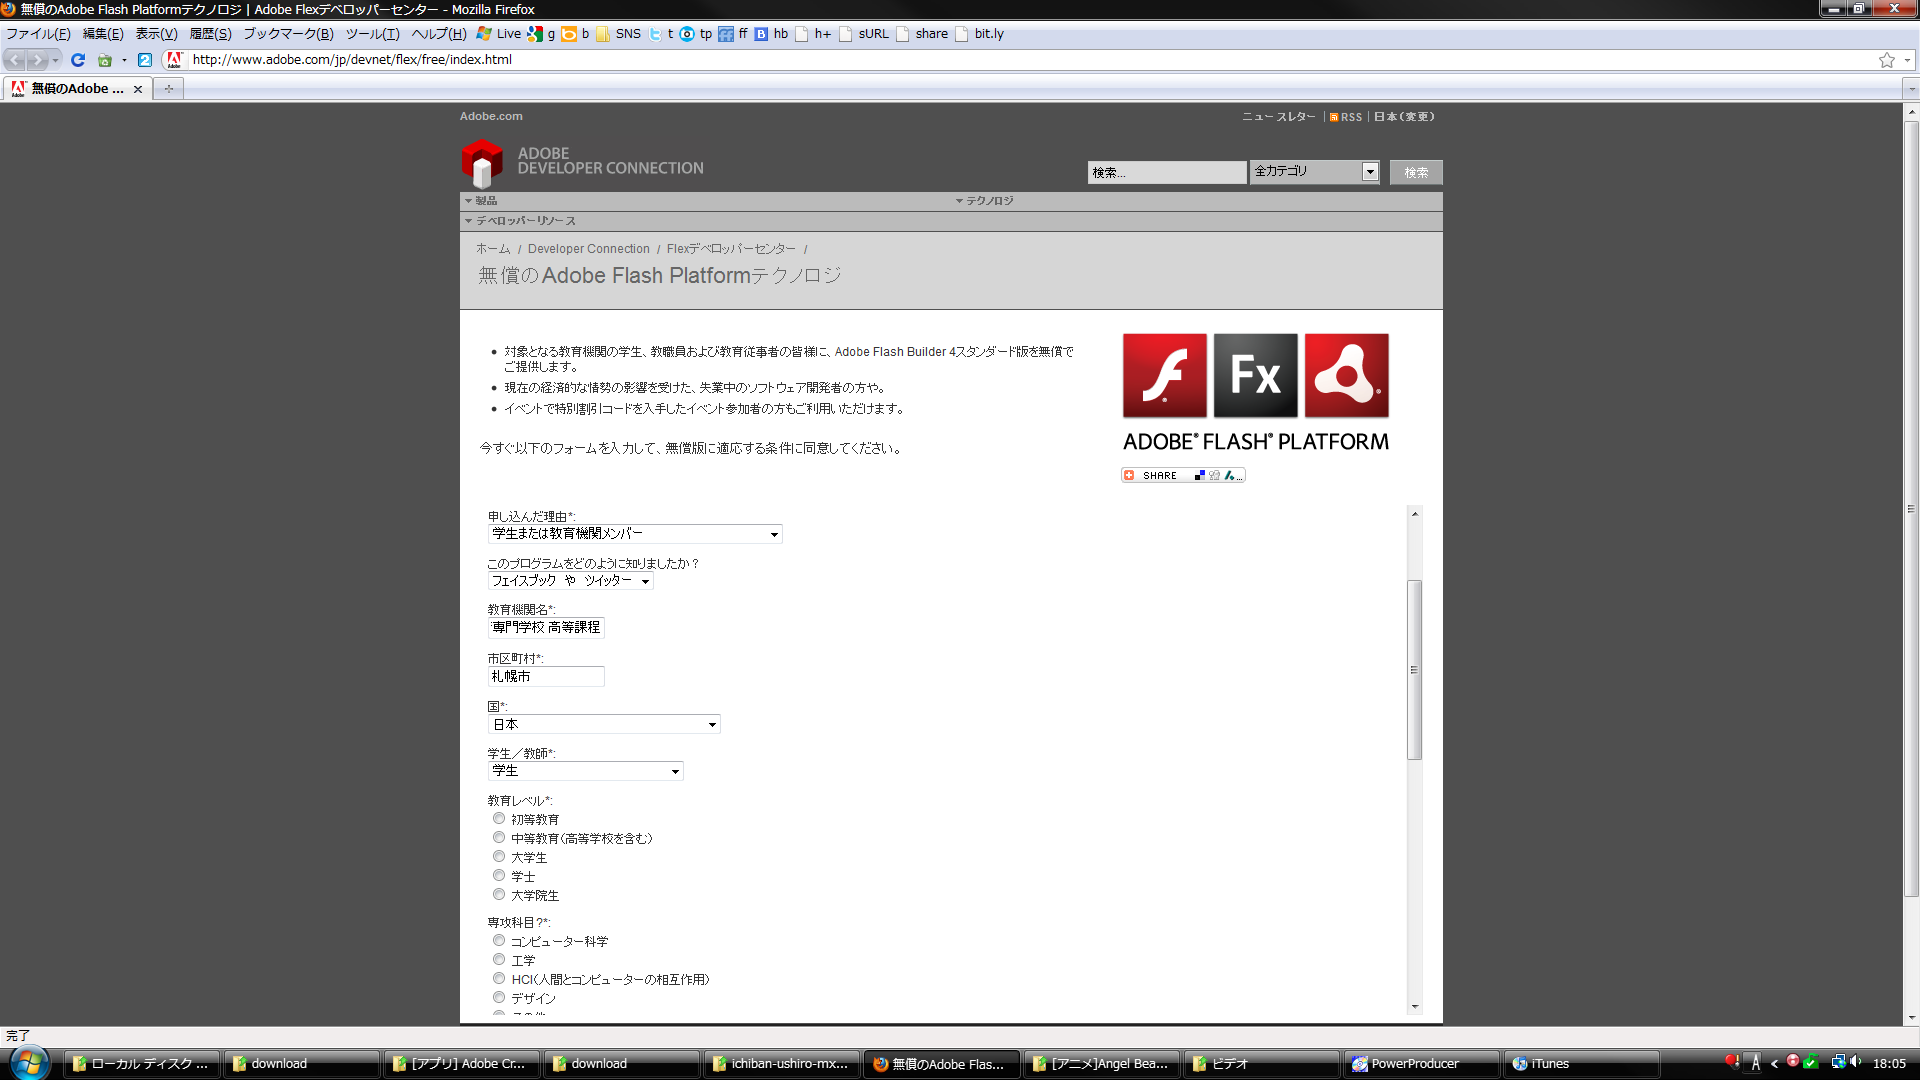Select 工学 major radio button
The width and height of the screenshot is (1920, 1080).
coord(499,960)
